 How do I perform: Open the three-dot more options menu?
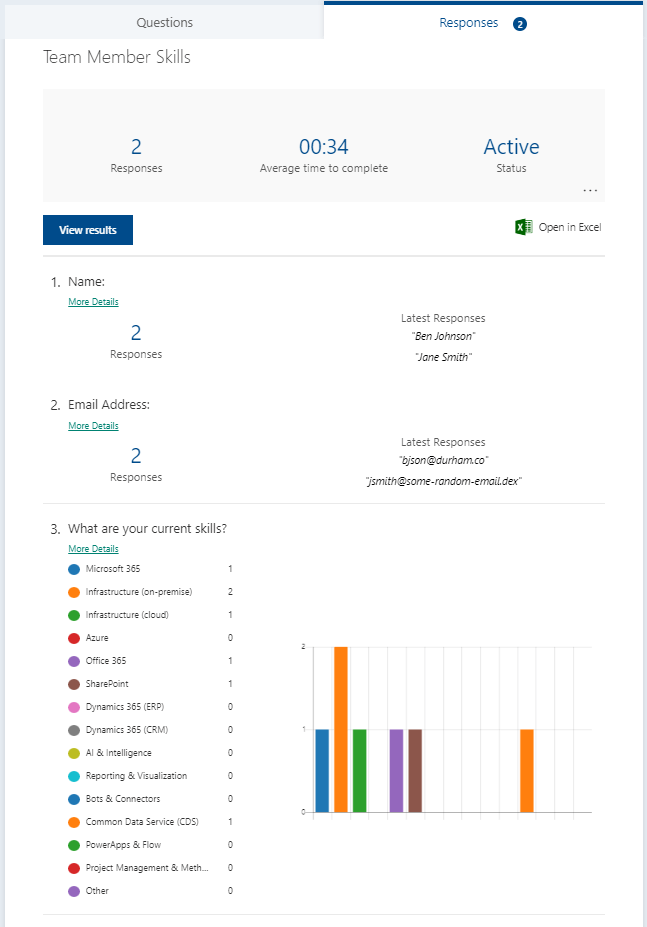590,189
